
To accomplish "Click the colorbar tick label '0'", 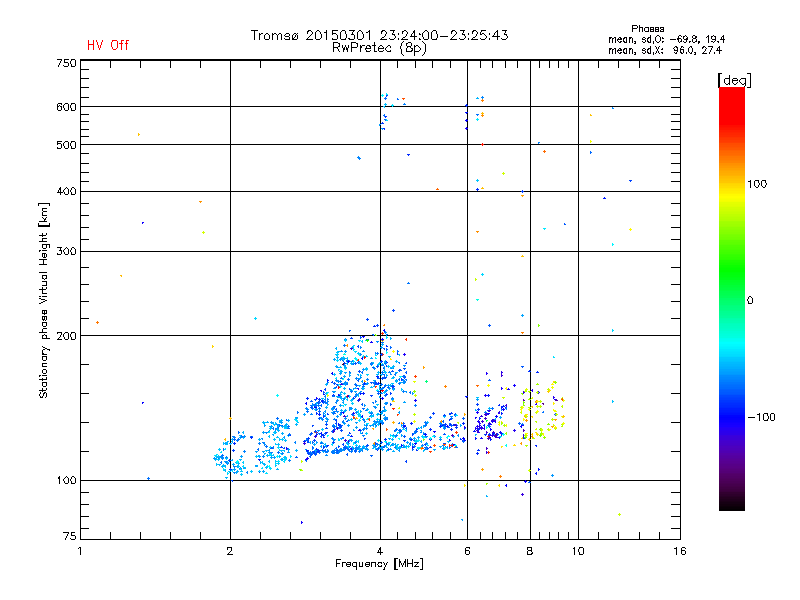I will click(750, 301).
